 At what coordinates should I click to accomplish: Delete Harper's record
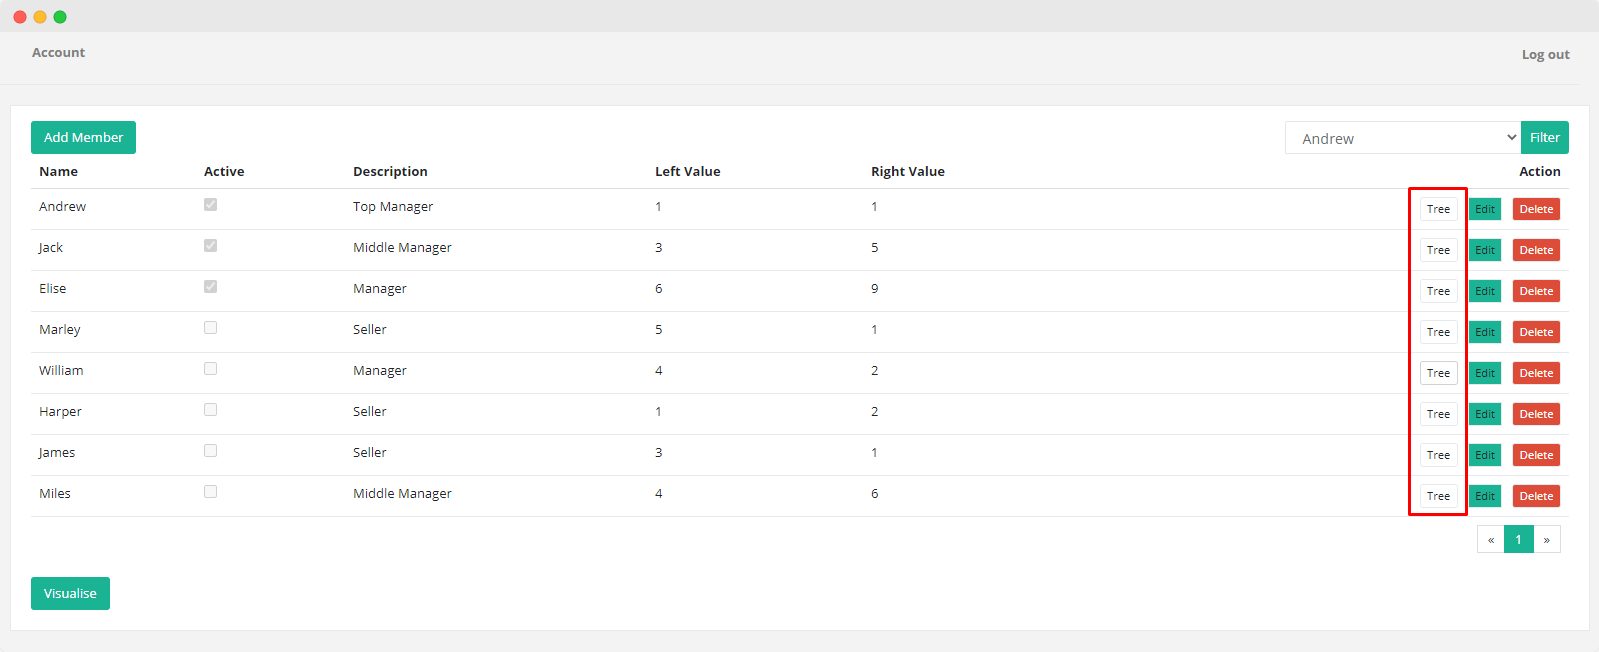(1536, 414)
